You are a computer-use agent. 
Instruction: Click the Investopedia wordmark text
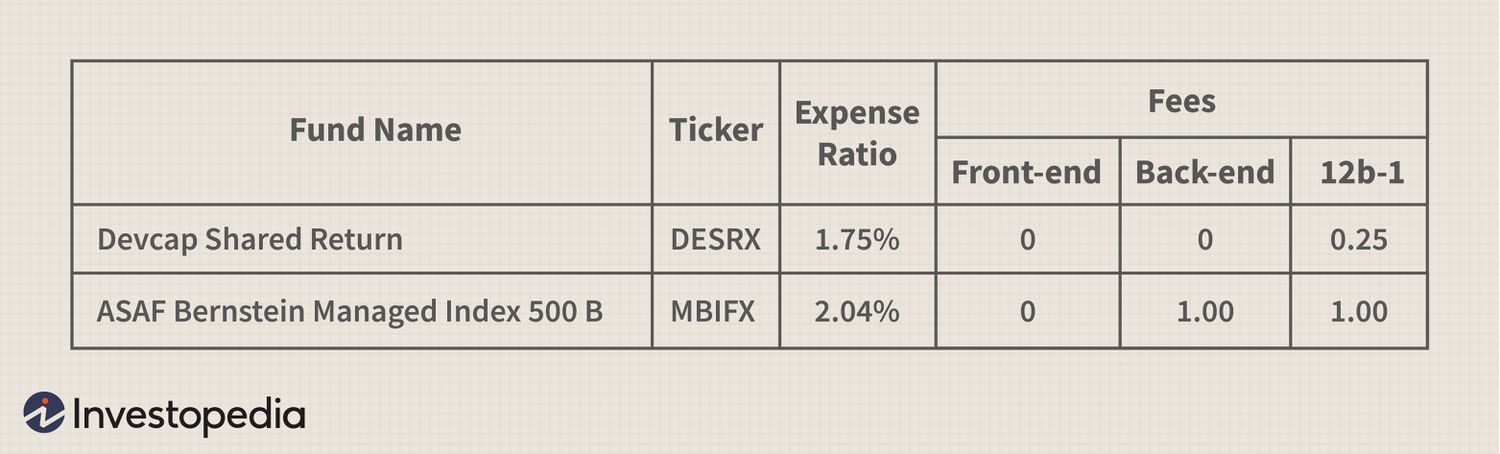coord(189,414)
